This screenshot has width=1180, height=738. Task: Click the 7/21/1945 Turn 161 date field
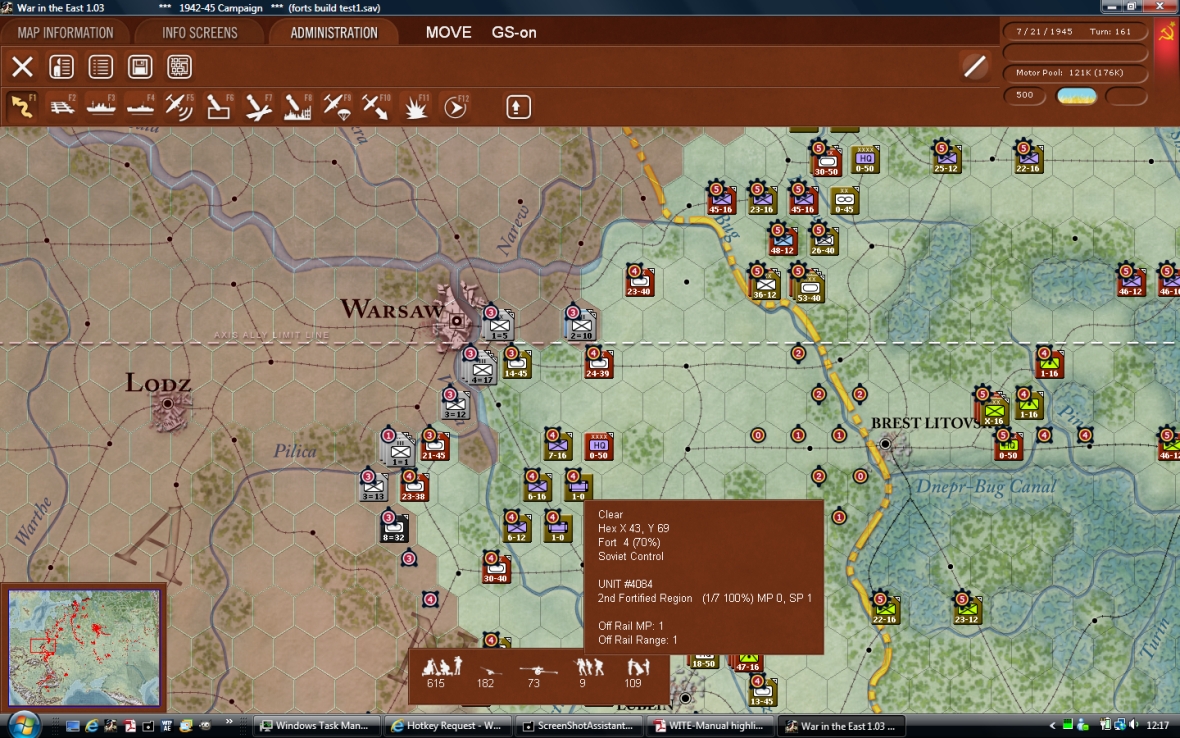(x=1074, y=32)
